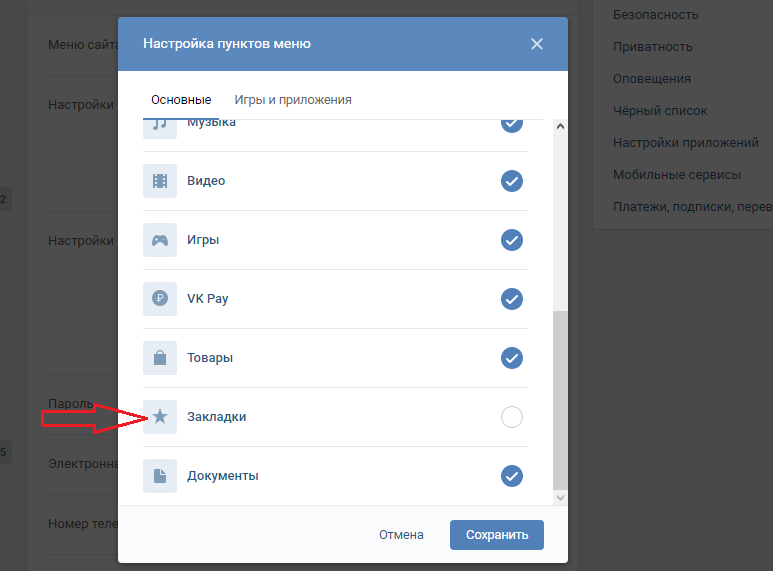
Task: Click the Документы label text
Action: pos(223,476)
